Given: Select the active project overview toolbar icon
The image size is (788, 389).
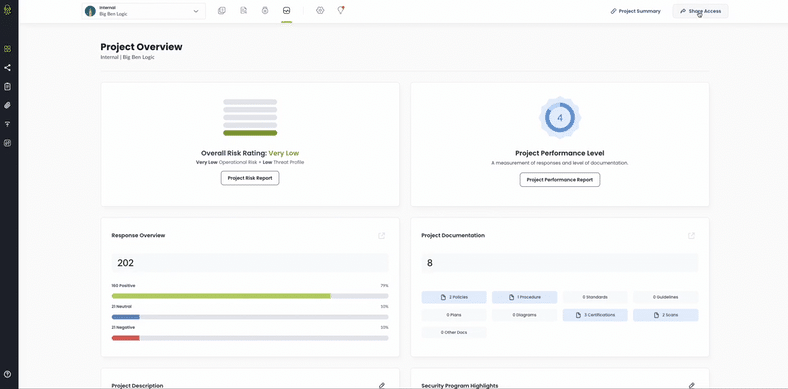Looking at the screenshot, I should pyautogui.click(x=286, y=11).
